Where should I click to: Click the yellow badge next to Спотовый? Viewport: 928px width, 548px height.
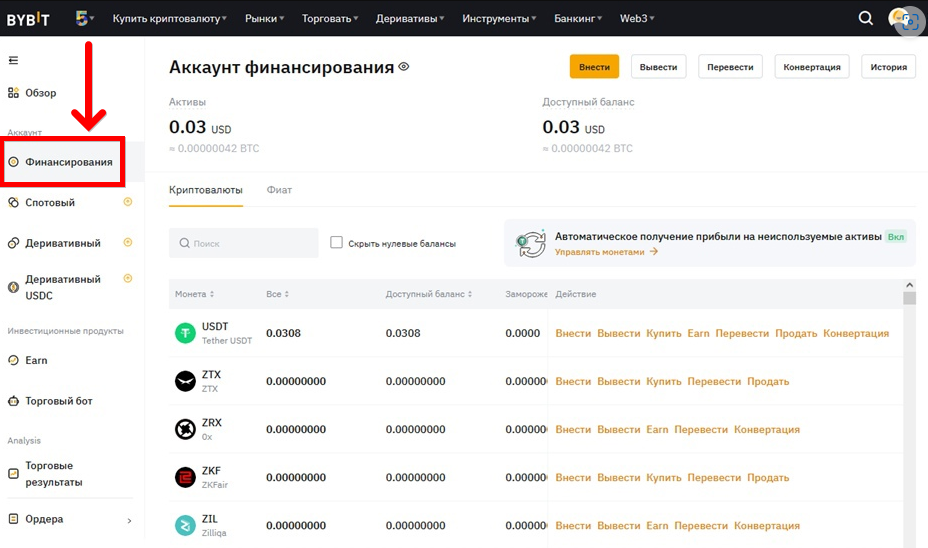(127, 202)
